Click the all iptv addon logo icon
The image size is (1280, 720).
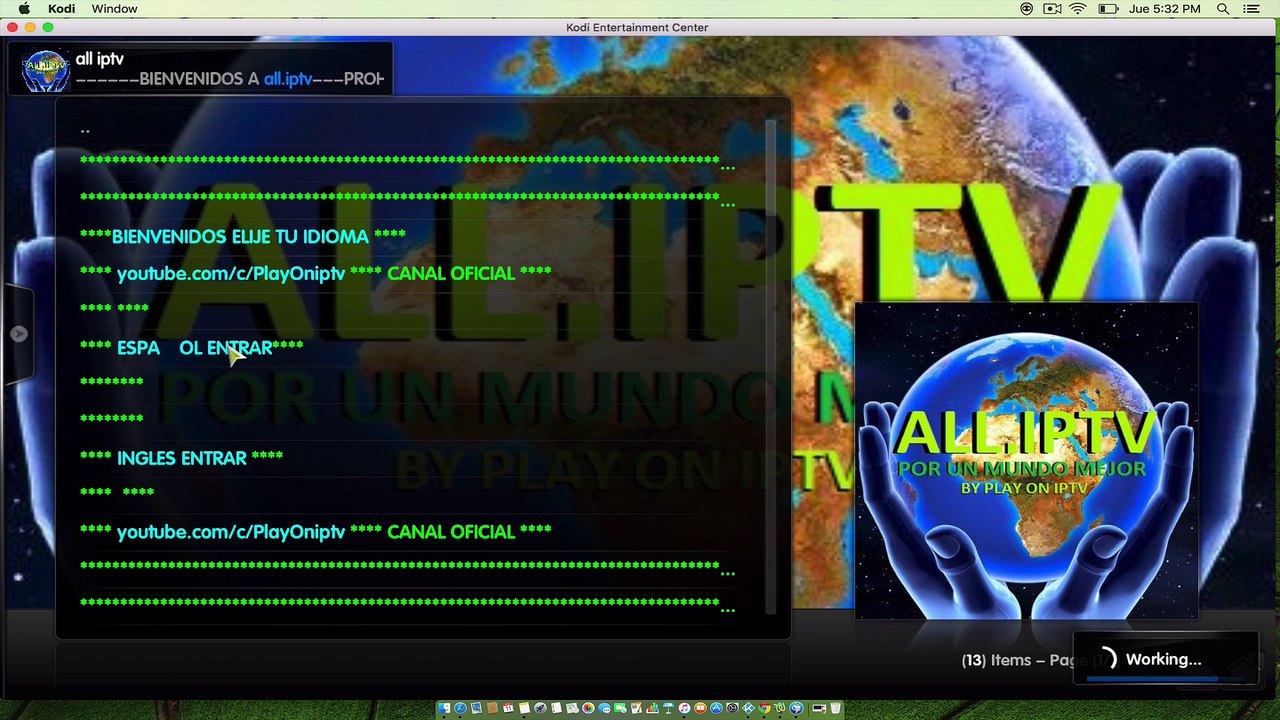46,70
